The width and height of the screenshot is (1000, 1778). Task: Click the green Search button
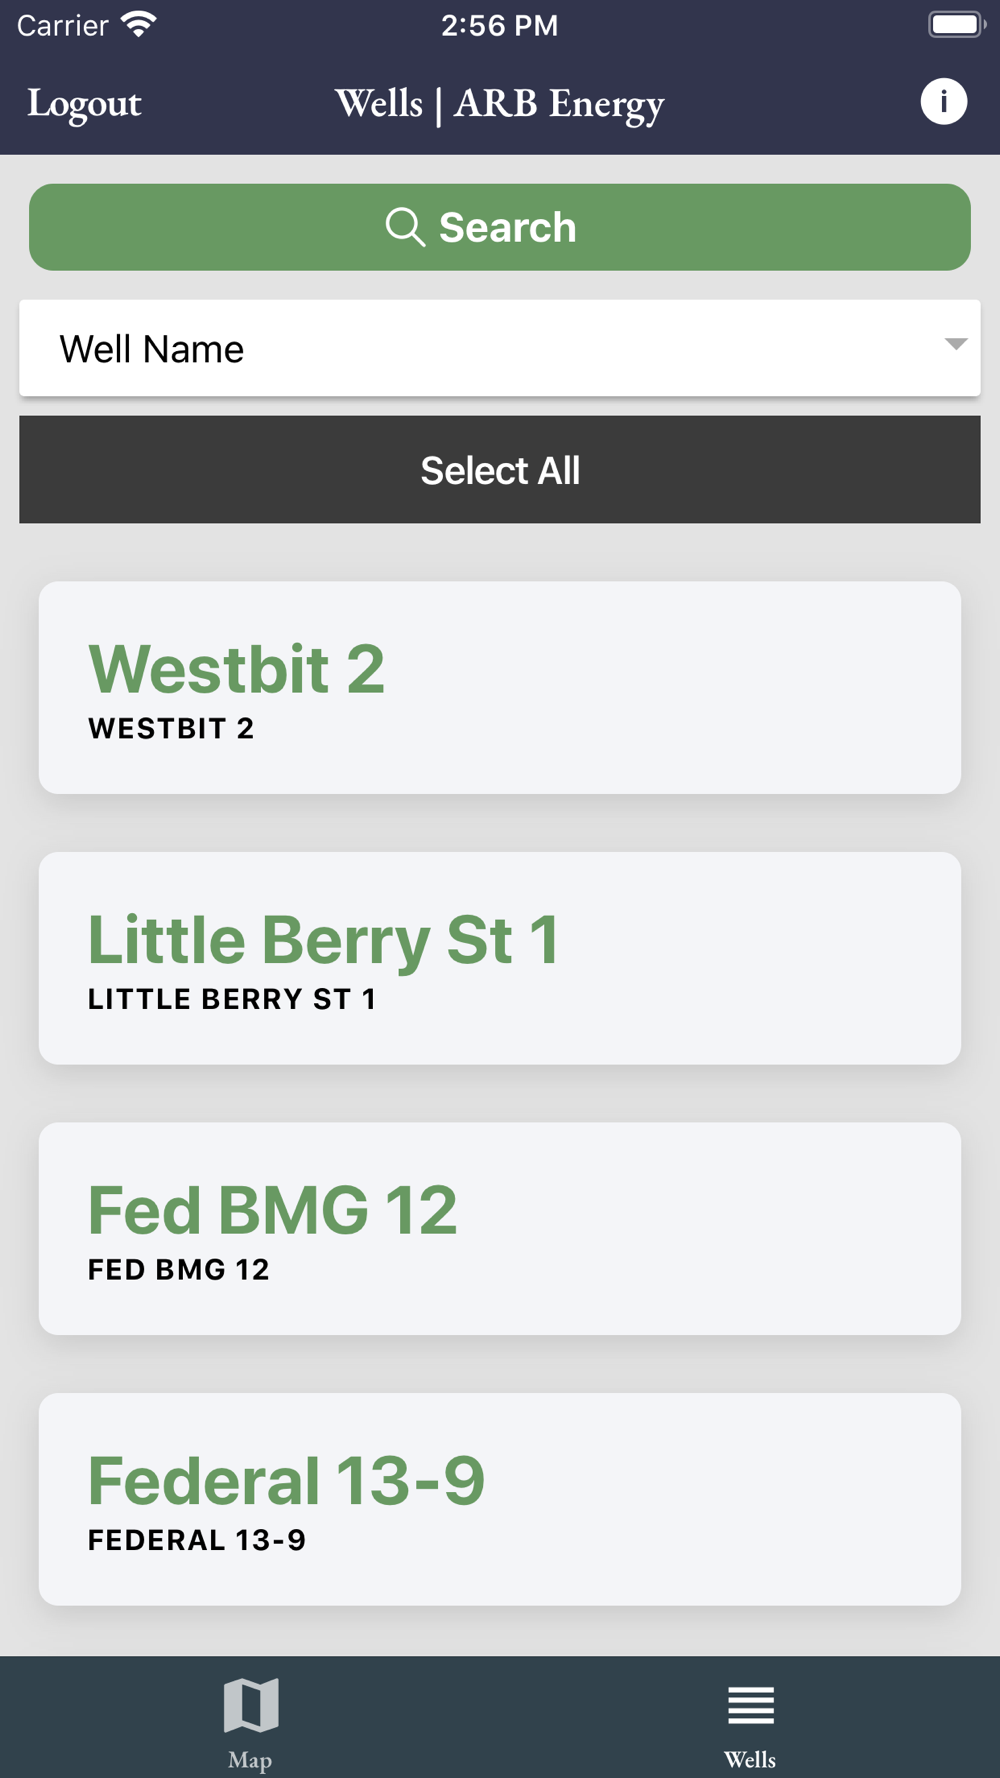point(500,227)
